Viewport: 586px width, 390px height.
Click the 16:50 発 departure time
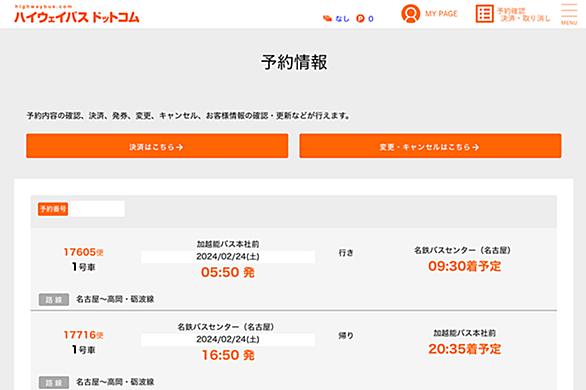tap(228, 355)
